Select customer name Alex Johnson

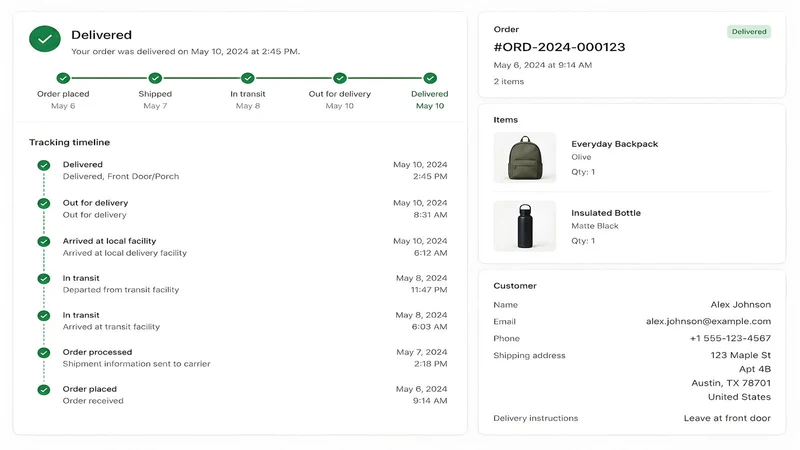point(740,305)
